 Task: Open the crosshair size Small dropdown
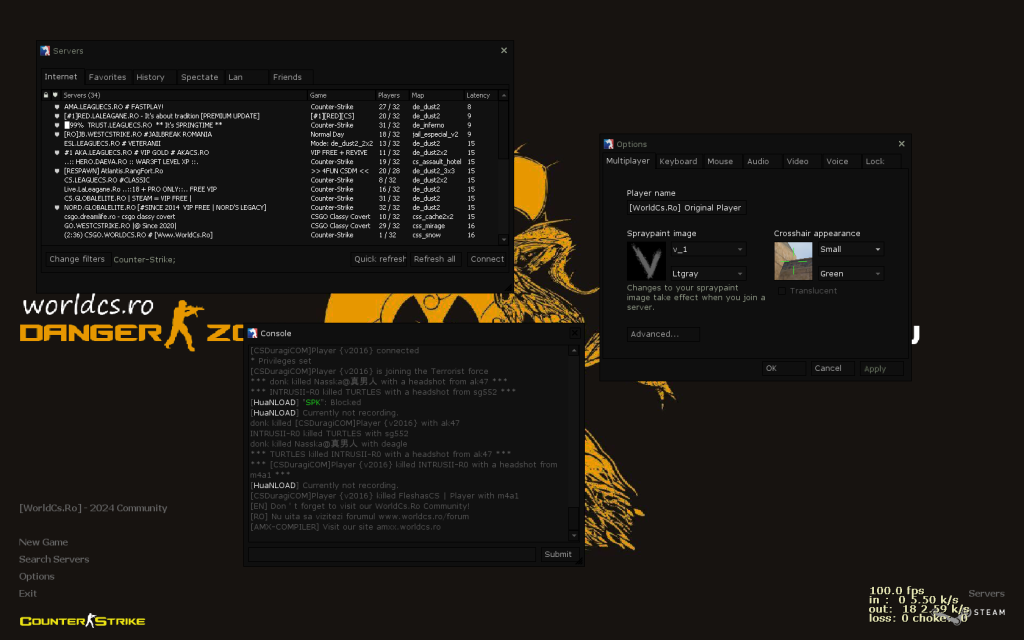tap(851, 249)
